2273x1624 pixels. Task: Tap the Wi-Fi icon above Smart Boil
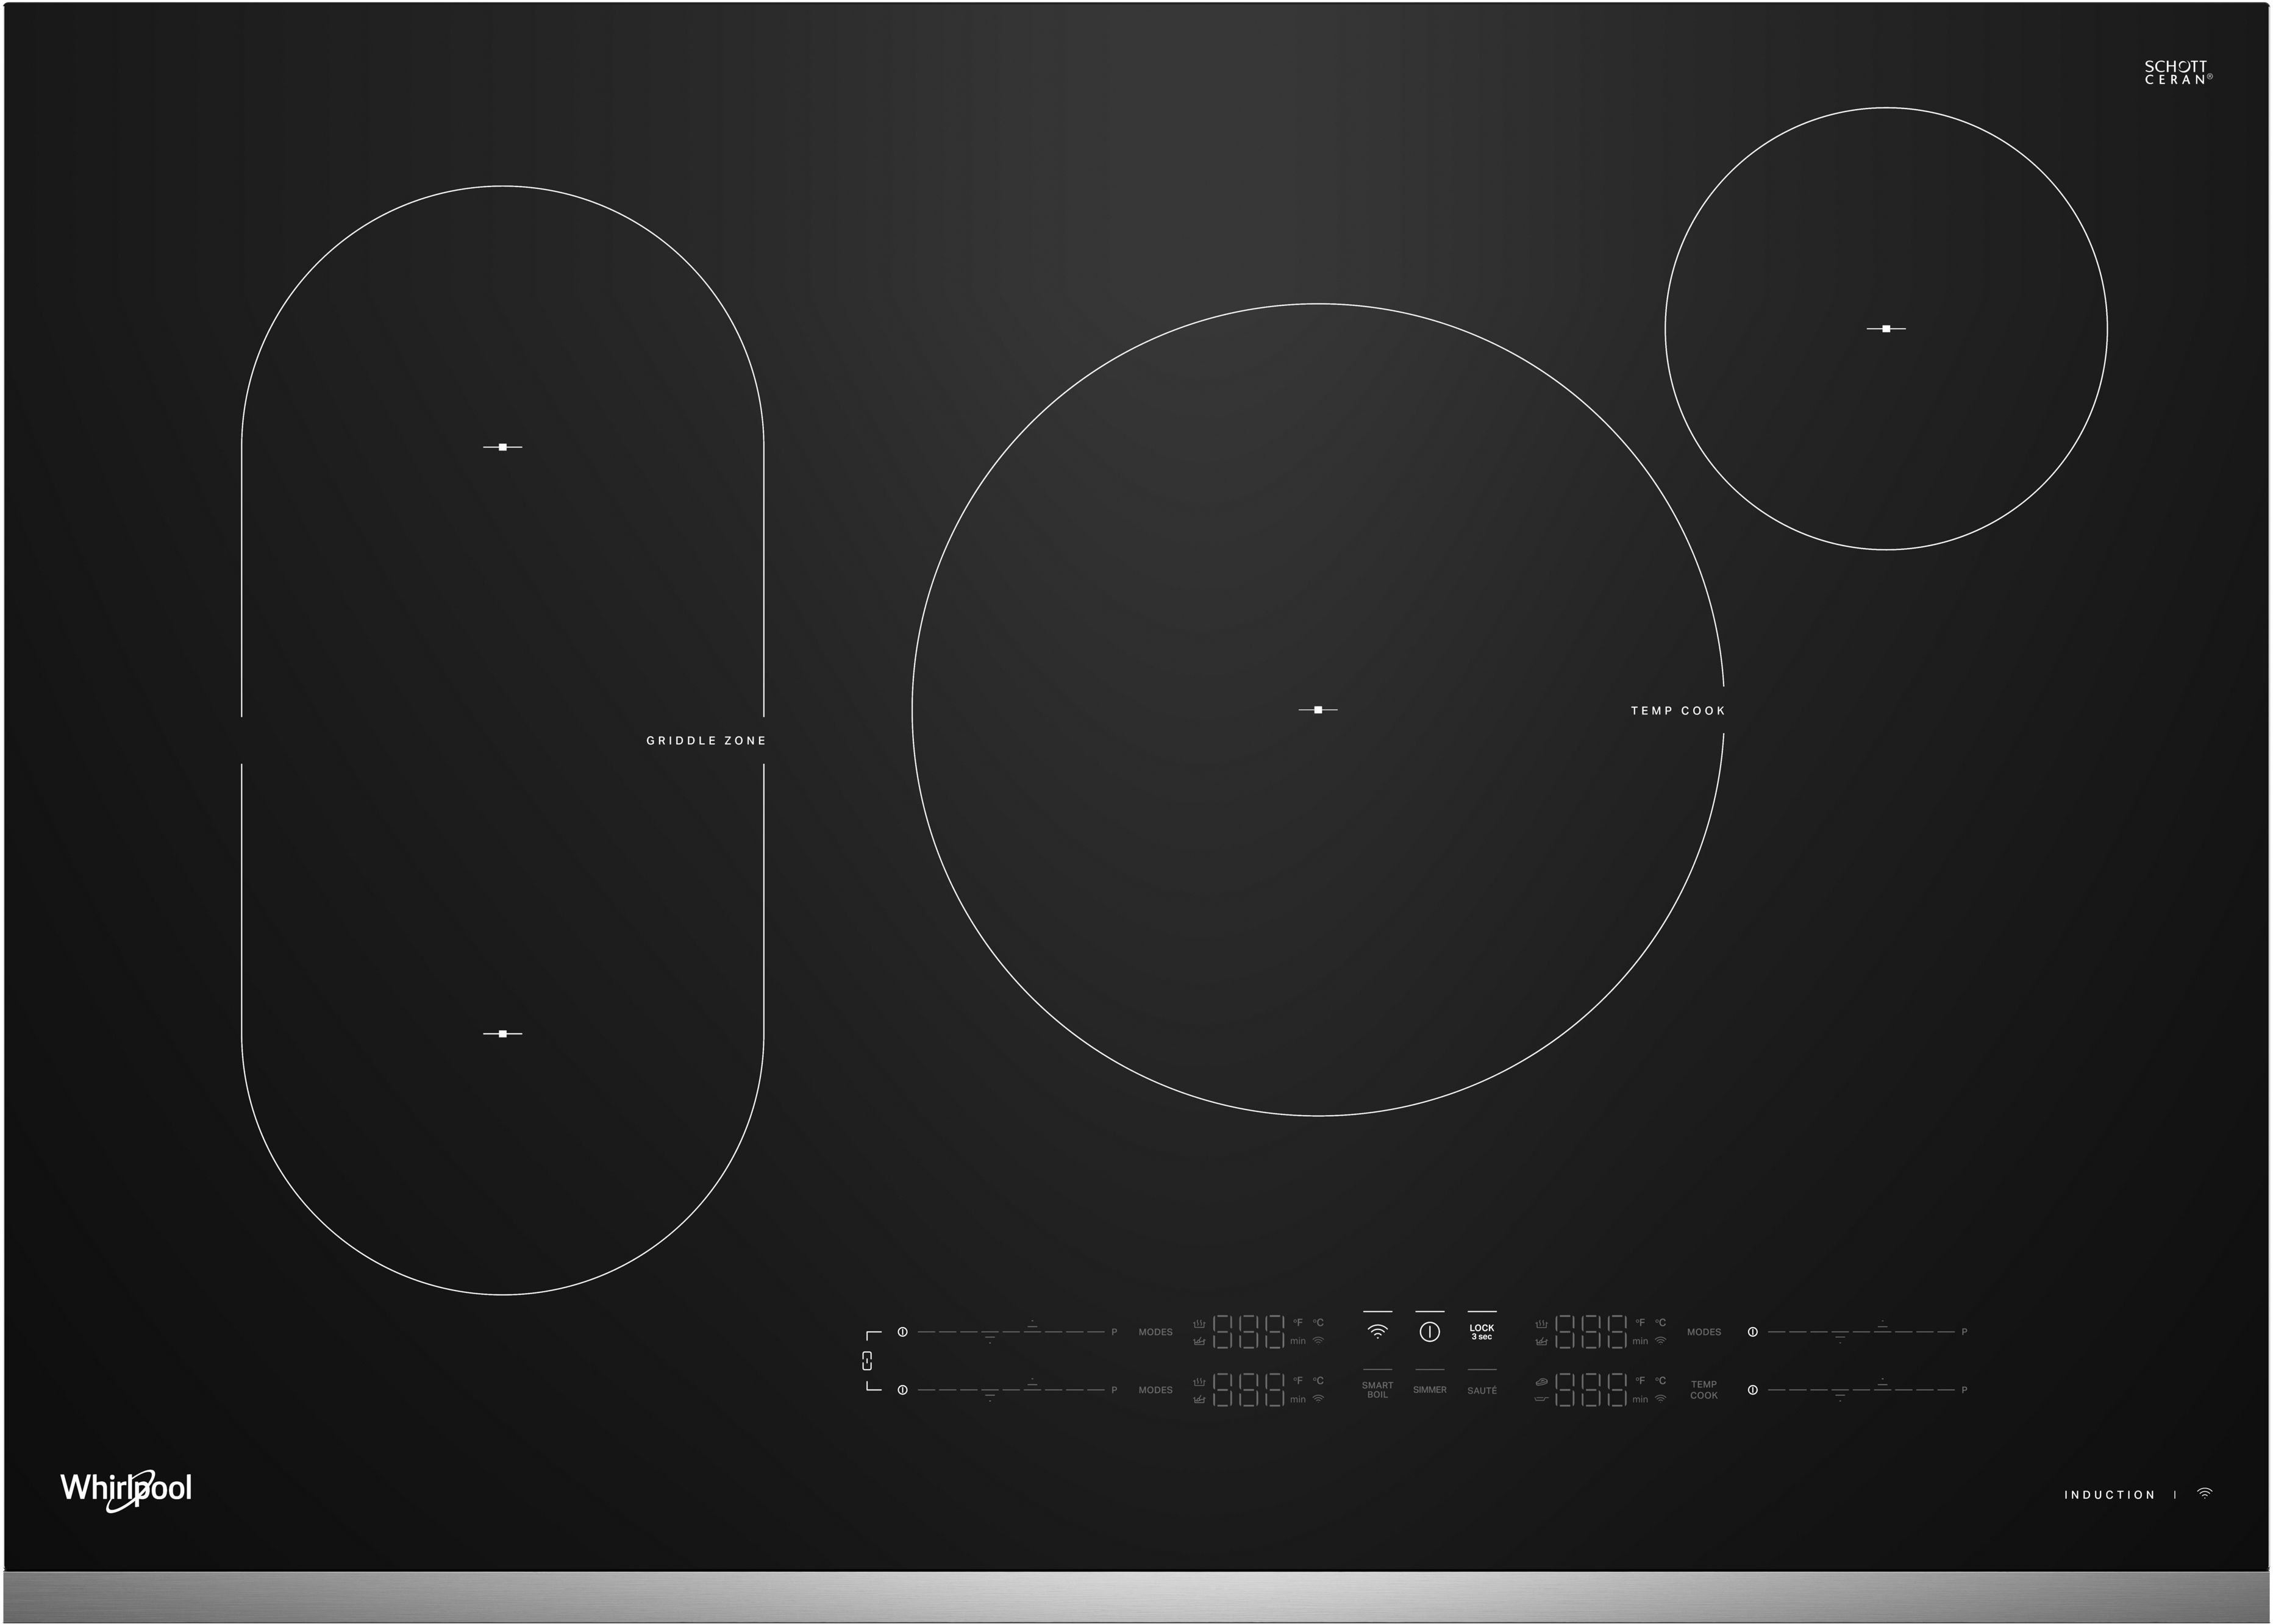point(1377,1331)
